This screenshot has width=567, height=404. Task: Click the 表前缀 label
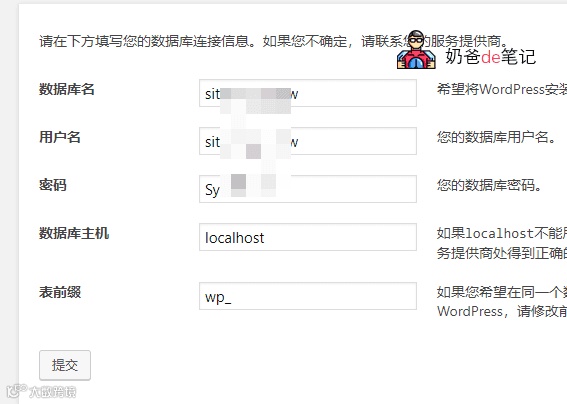pyautogui.click(x=60, y=292)
